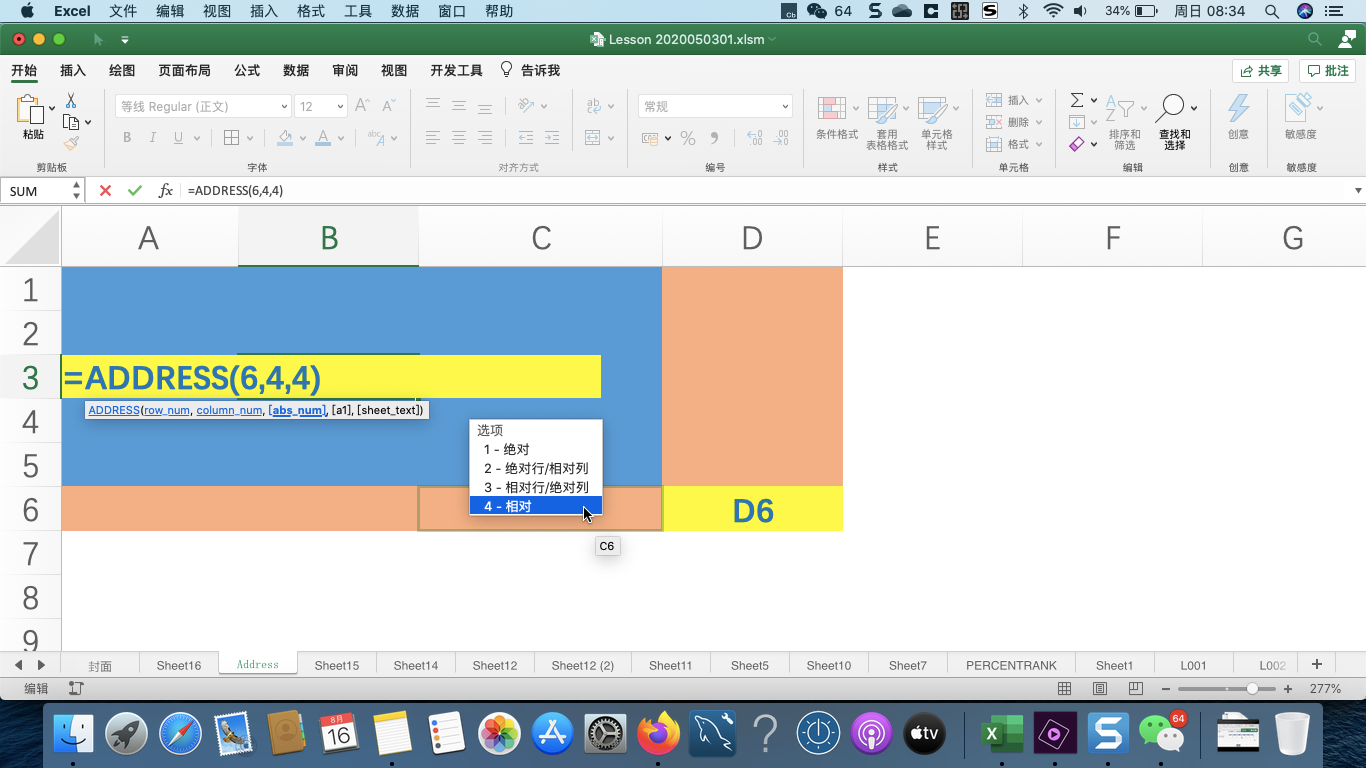Click the merge cells icon
This screenshot has width=1366, height=768.
[593, 138]
